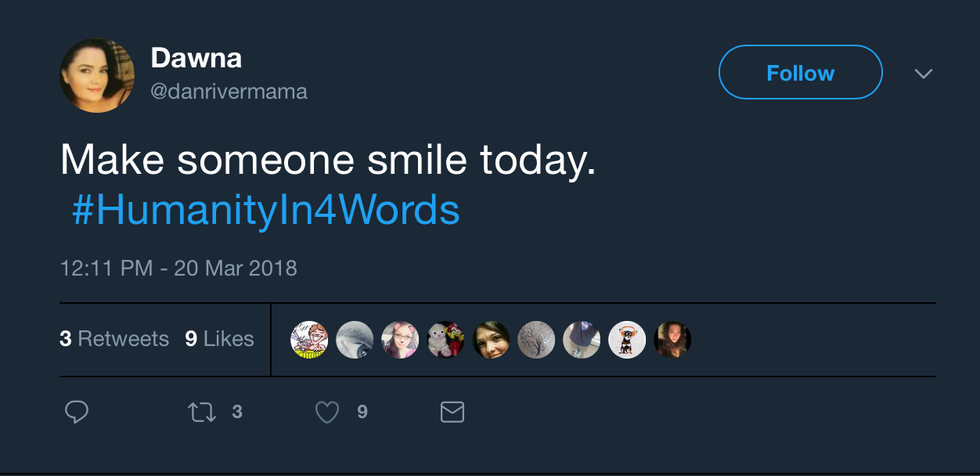Image resolution: width=980 pixels, height=476 pixels.
Task: Share tweet via Direct Message envelope icon
Action: pos(452,411)
